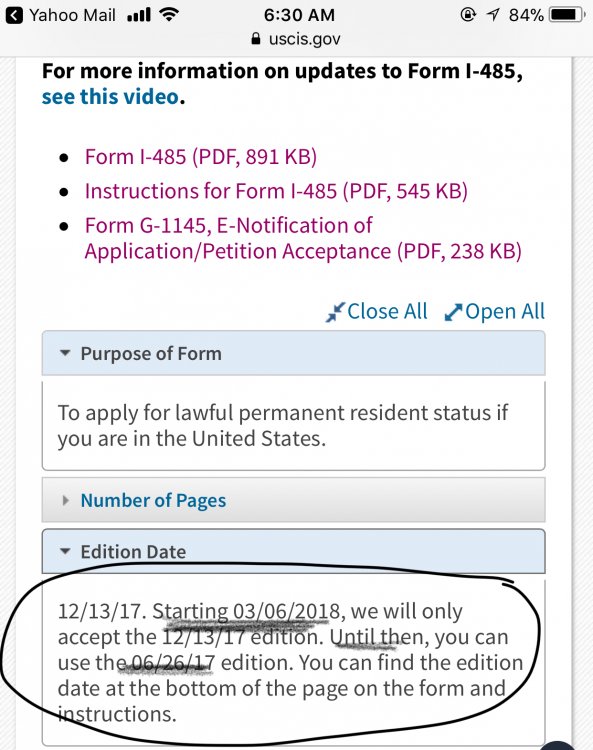Tap the battery icon in status bar
Viewport: 593px width, 750px height.
(x=567, y=15)
